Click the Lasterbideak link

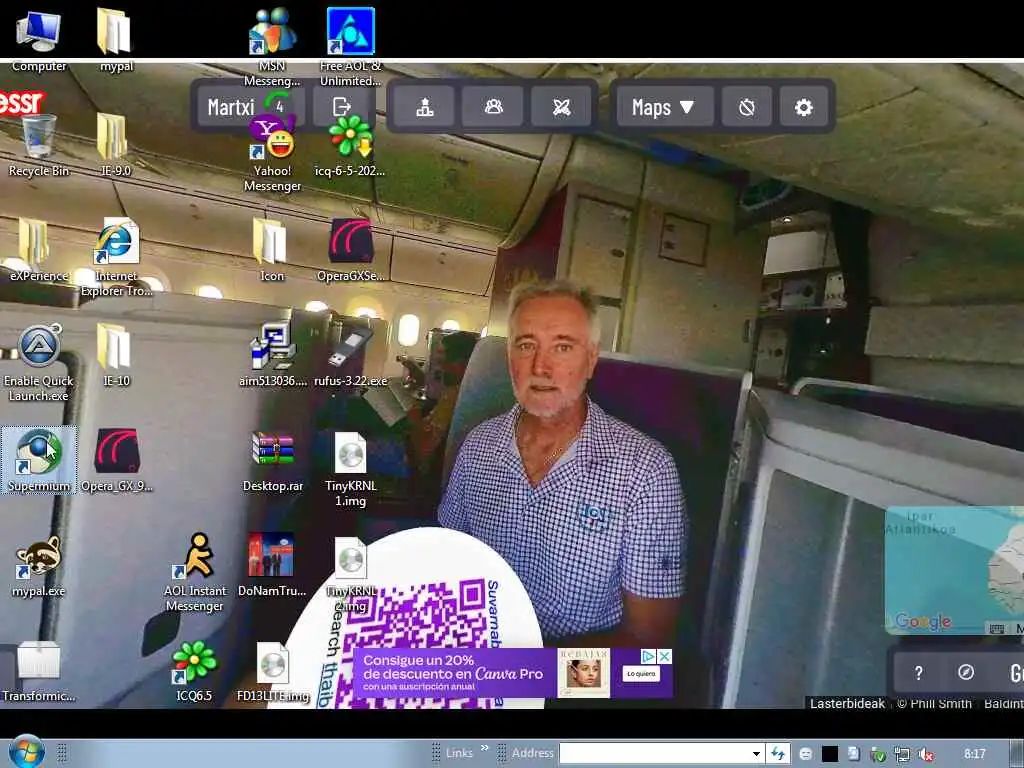coord(847,703)
